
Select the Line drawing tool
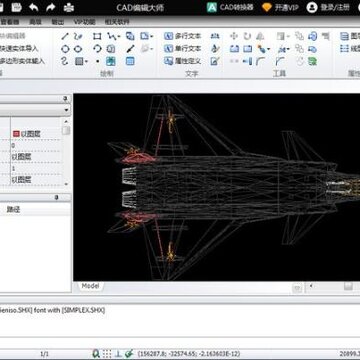65,36
